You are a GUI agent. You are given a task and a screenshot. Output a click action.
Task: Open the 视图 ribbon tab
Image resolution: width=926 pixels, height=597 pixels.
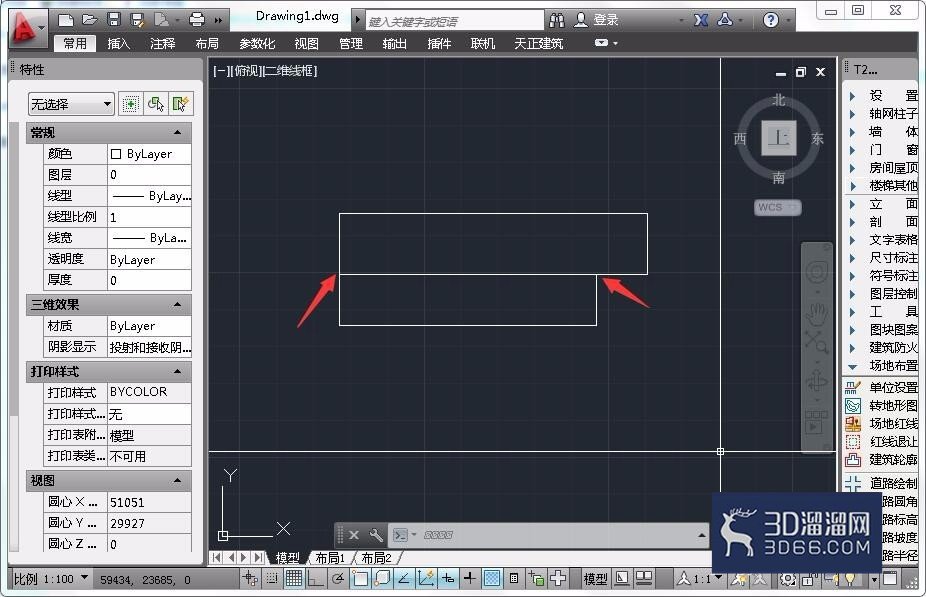coord(307,44)
